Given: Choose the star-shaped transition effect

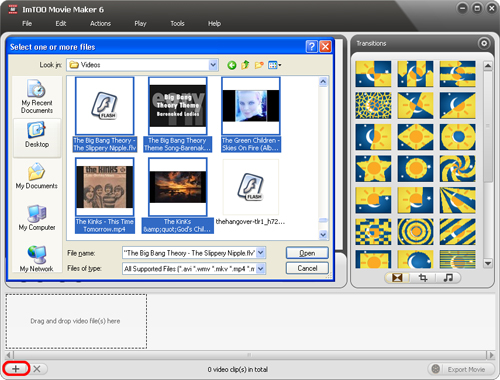Looking at the screenshot, I should click(x=373, y=169).
